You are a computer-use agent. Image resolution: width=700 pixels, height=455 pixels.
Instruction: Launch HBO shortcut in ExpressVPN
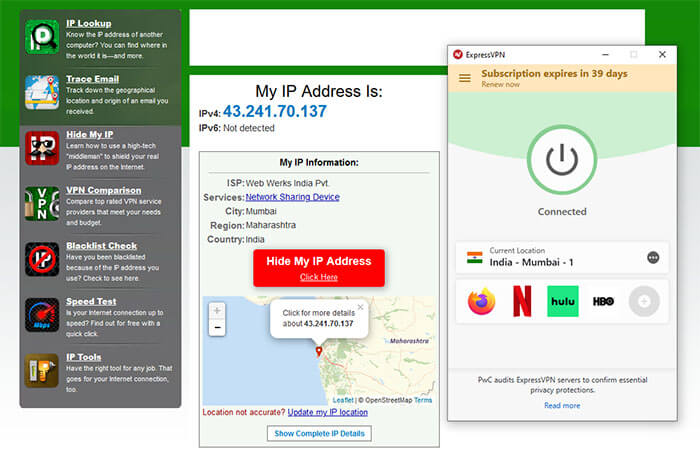pos(603,301)
